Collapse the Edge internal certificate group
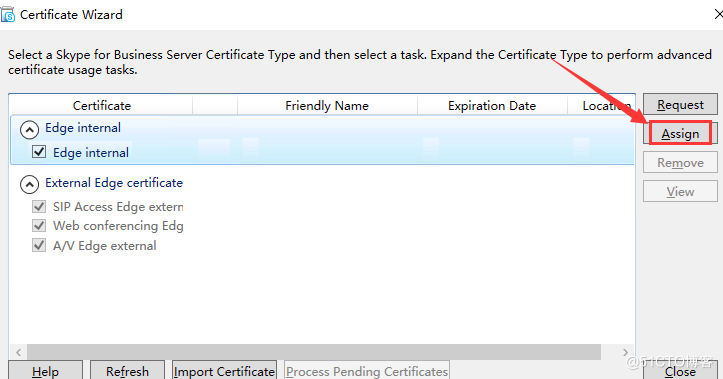This screenshot has width=723, height=379. [x=29, y=130]
